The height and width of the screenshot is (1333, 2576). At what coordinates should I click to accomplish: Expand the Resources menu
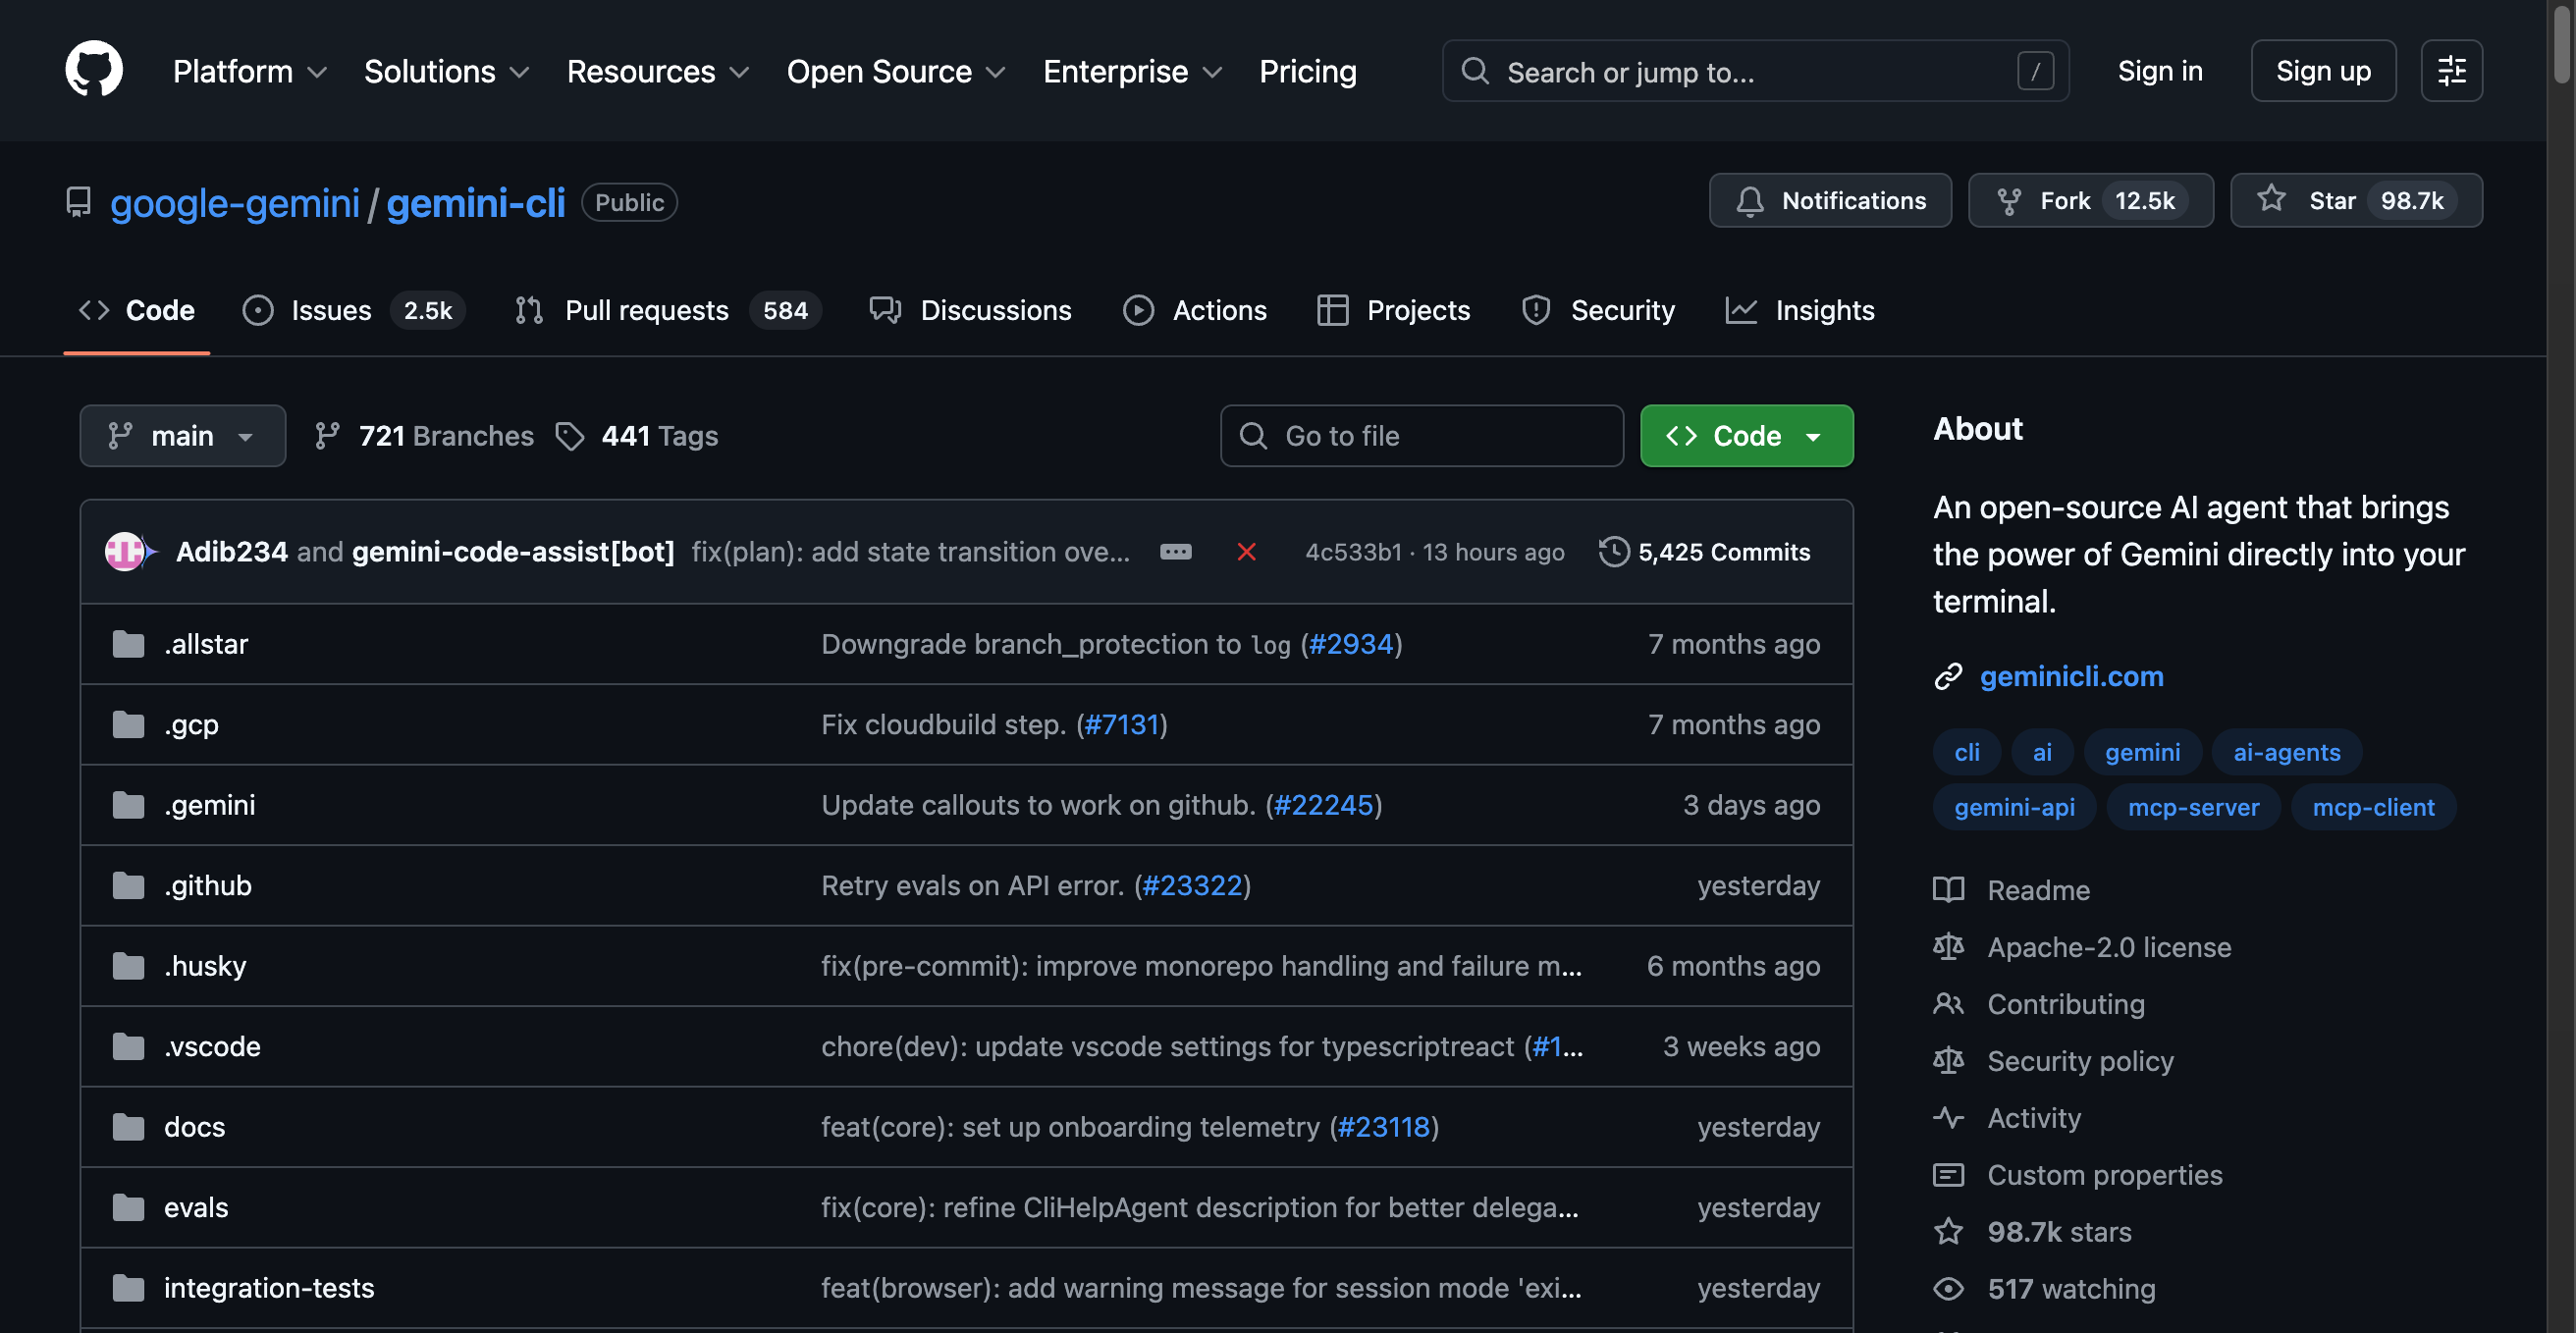point(657,71)
